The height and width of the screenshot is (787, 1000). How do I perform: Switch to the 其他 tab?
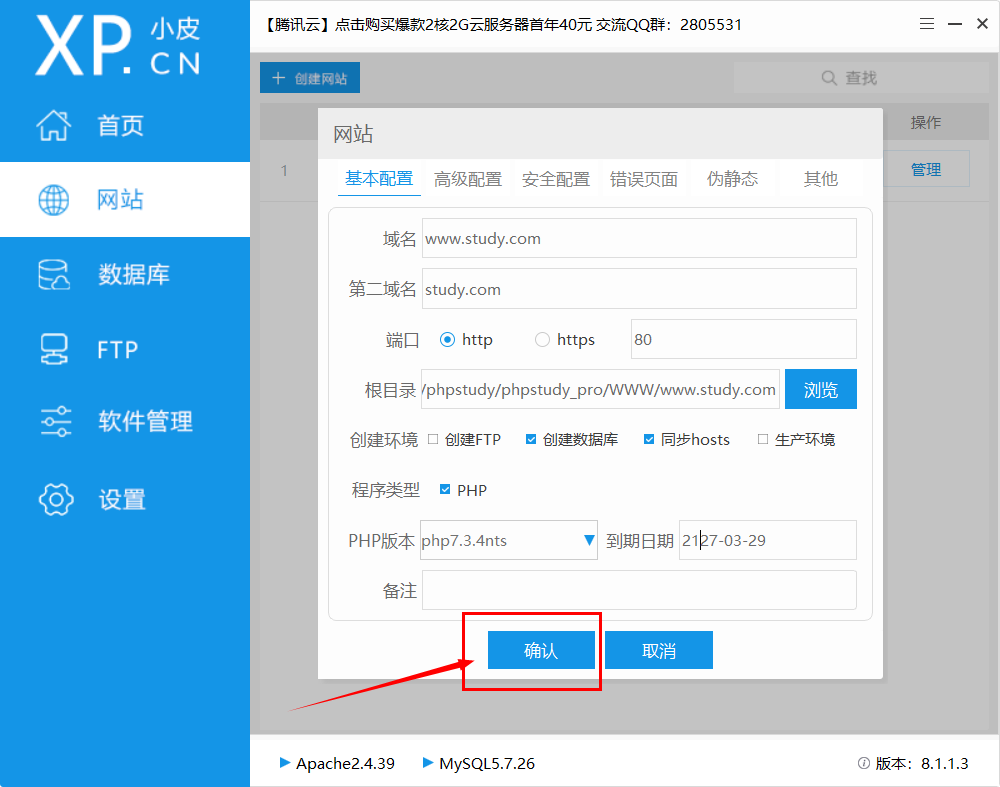pos(820,179)
